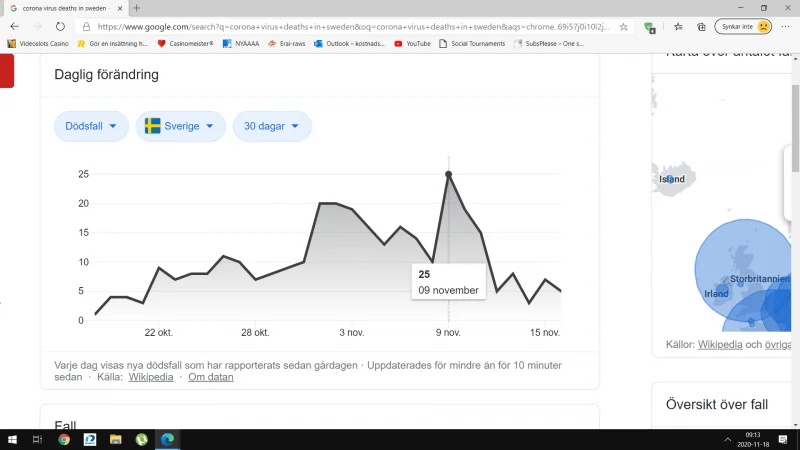
Task: Launch Google Chrome from the taskbar
Action: [x=64, y=439]
